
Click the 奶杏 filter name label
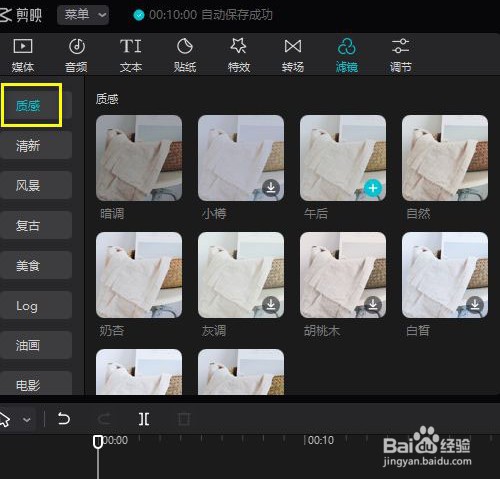coord(112,330)
